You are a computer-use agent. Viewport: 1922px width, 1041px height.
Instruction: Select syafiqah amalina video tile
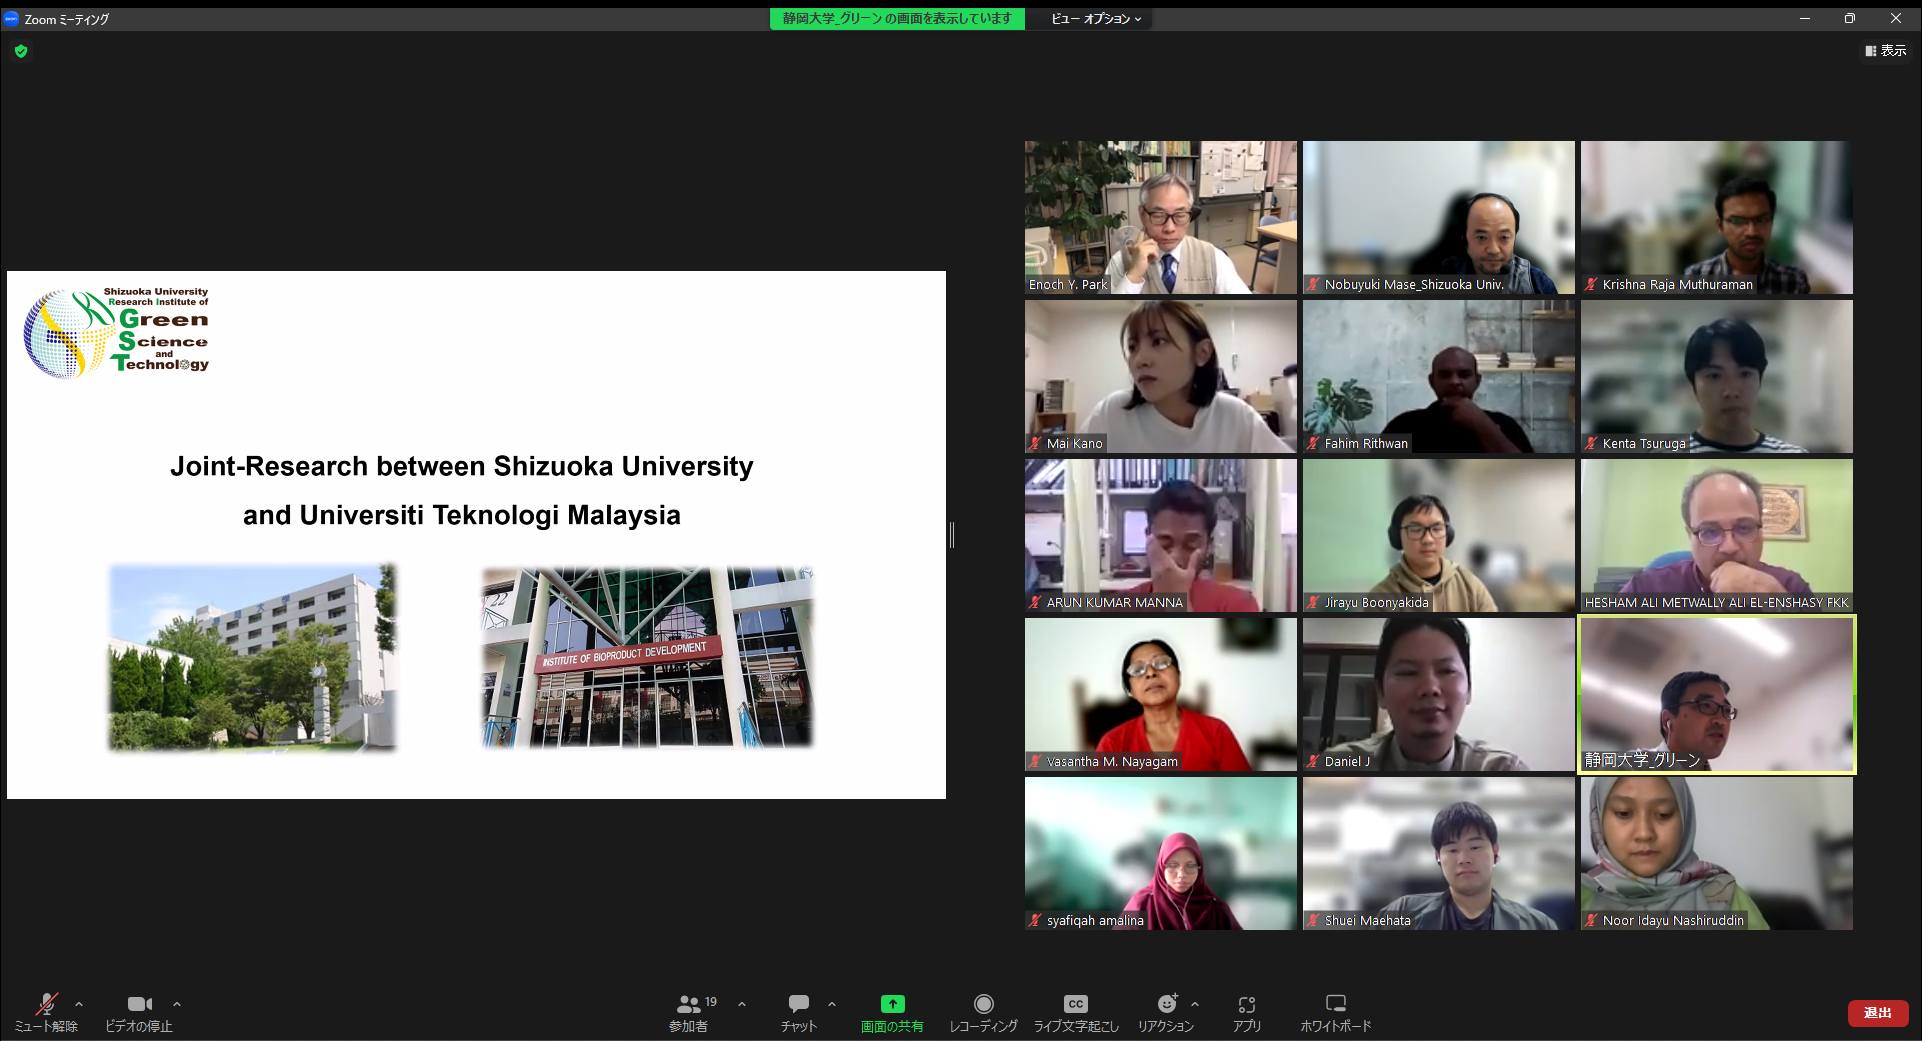[1160, 853]
